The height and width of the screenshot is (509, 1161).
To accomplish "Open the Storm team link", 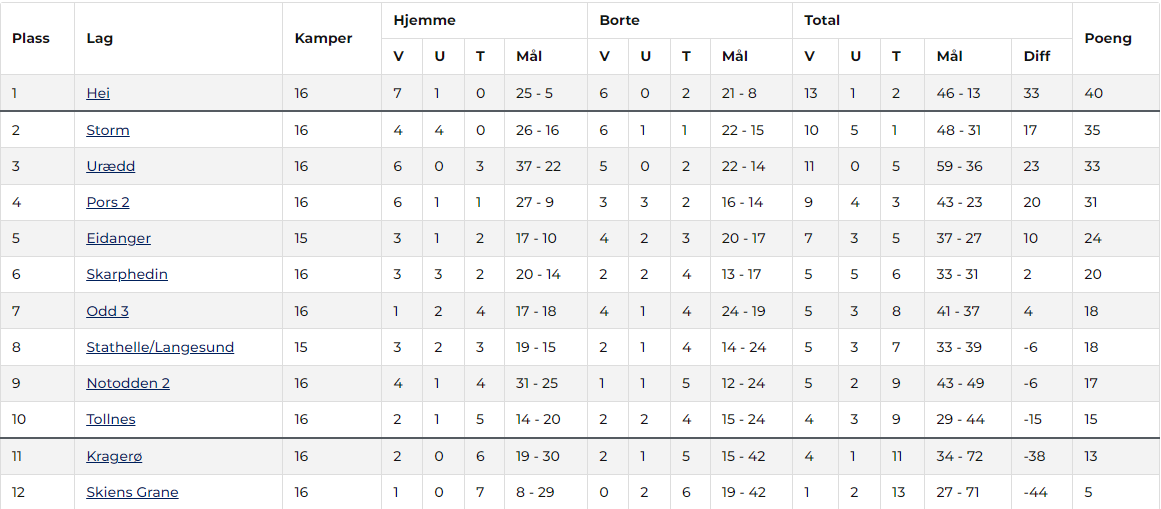I will (x=107, y=130).
